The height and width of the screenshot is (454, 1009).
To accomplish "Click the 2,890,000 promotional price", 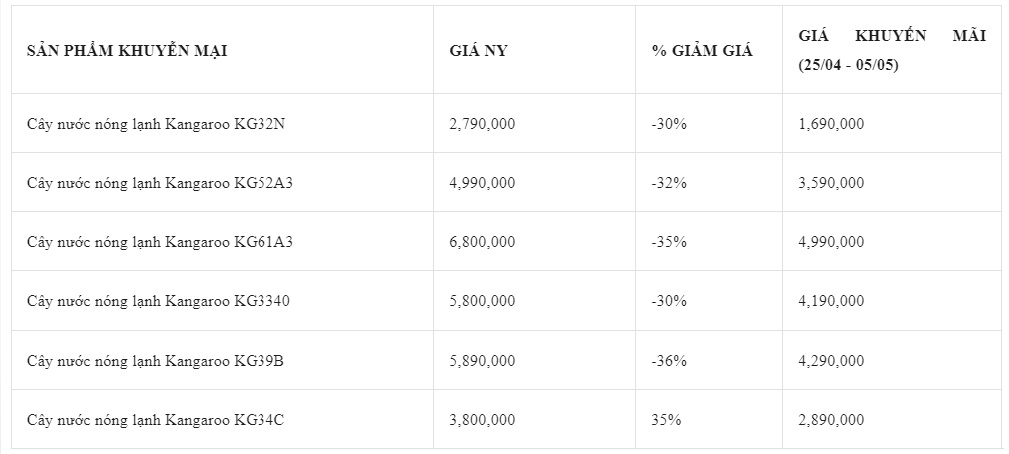I will (x=831, y=419).
